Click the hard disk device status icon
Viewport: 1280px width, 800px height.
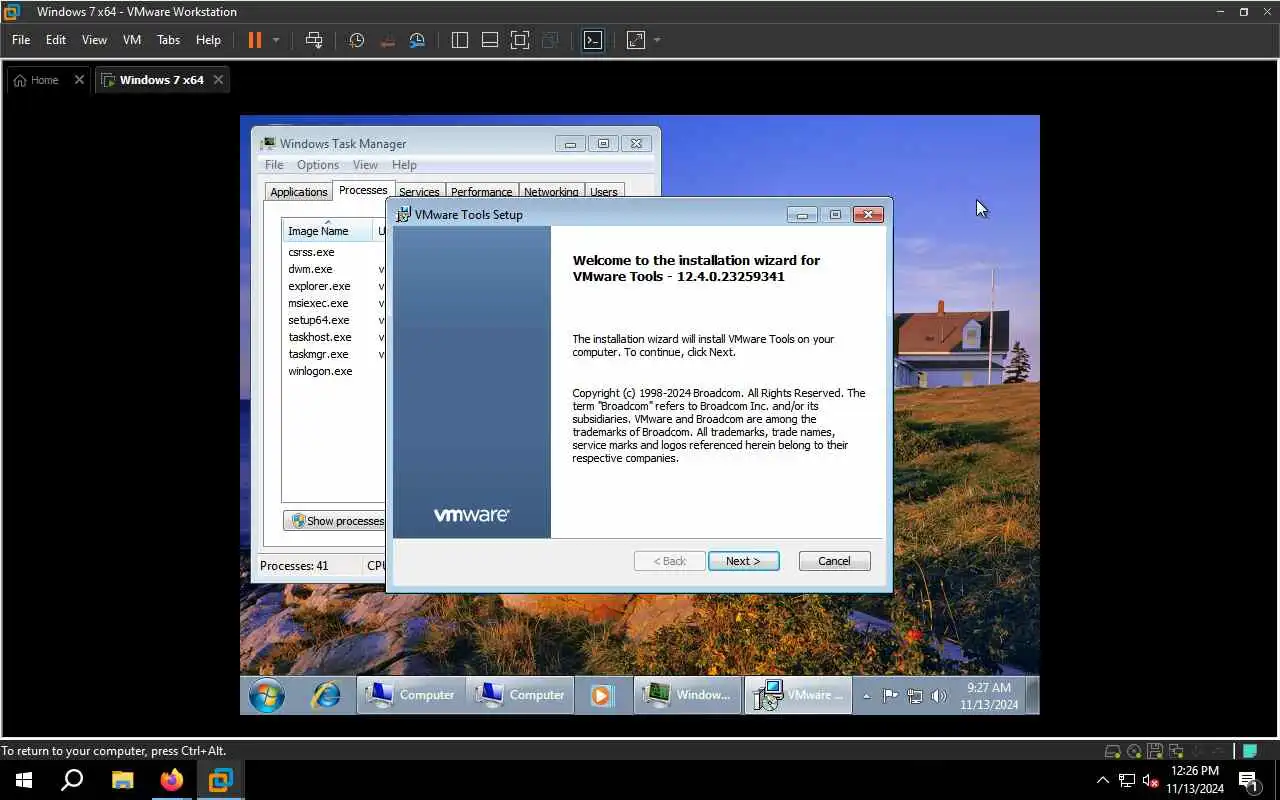coord(1112,751)
